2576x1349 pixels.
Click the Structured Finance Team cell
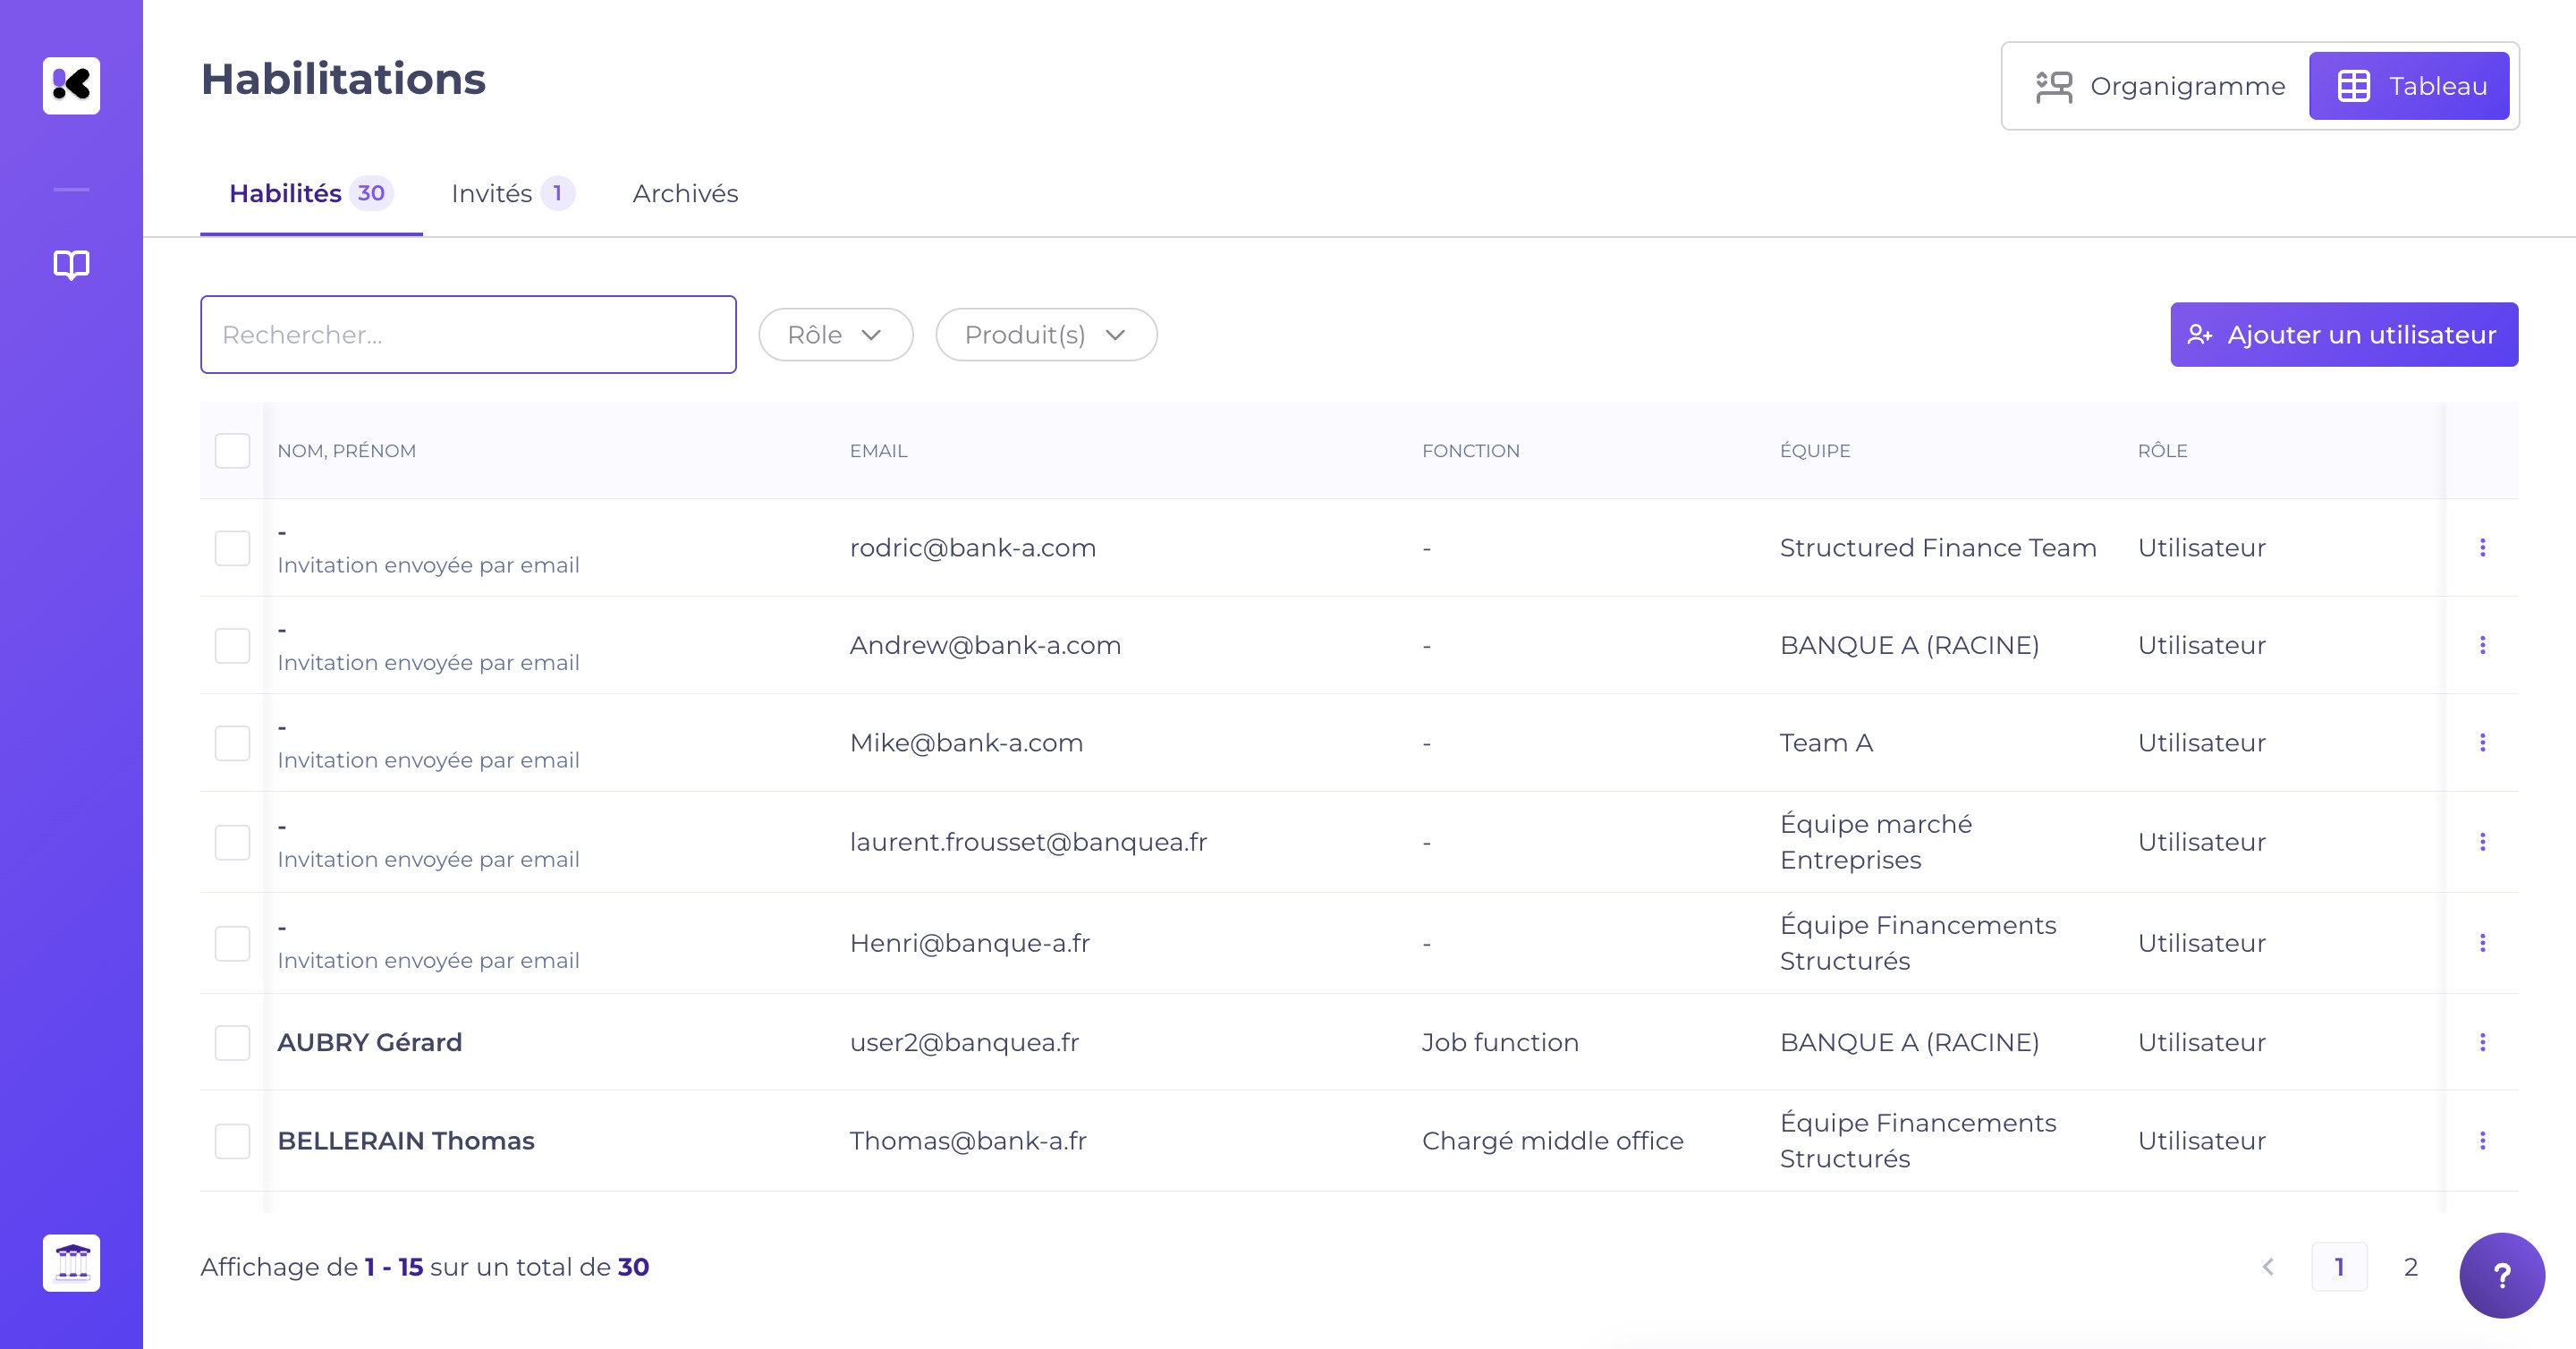(1938, 548)
